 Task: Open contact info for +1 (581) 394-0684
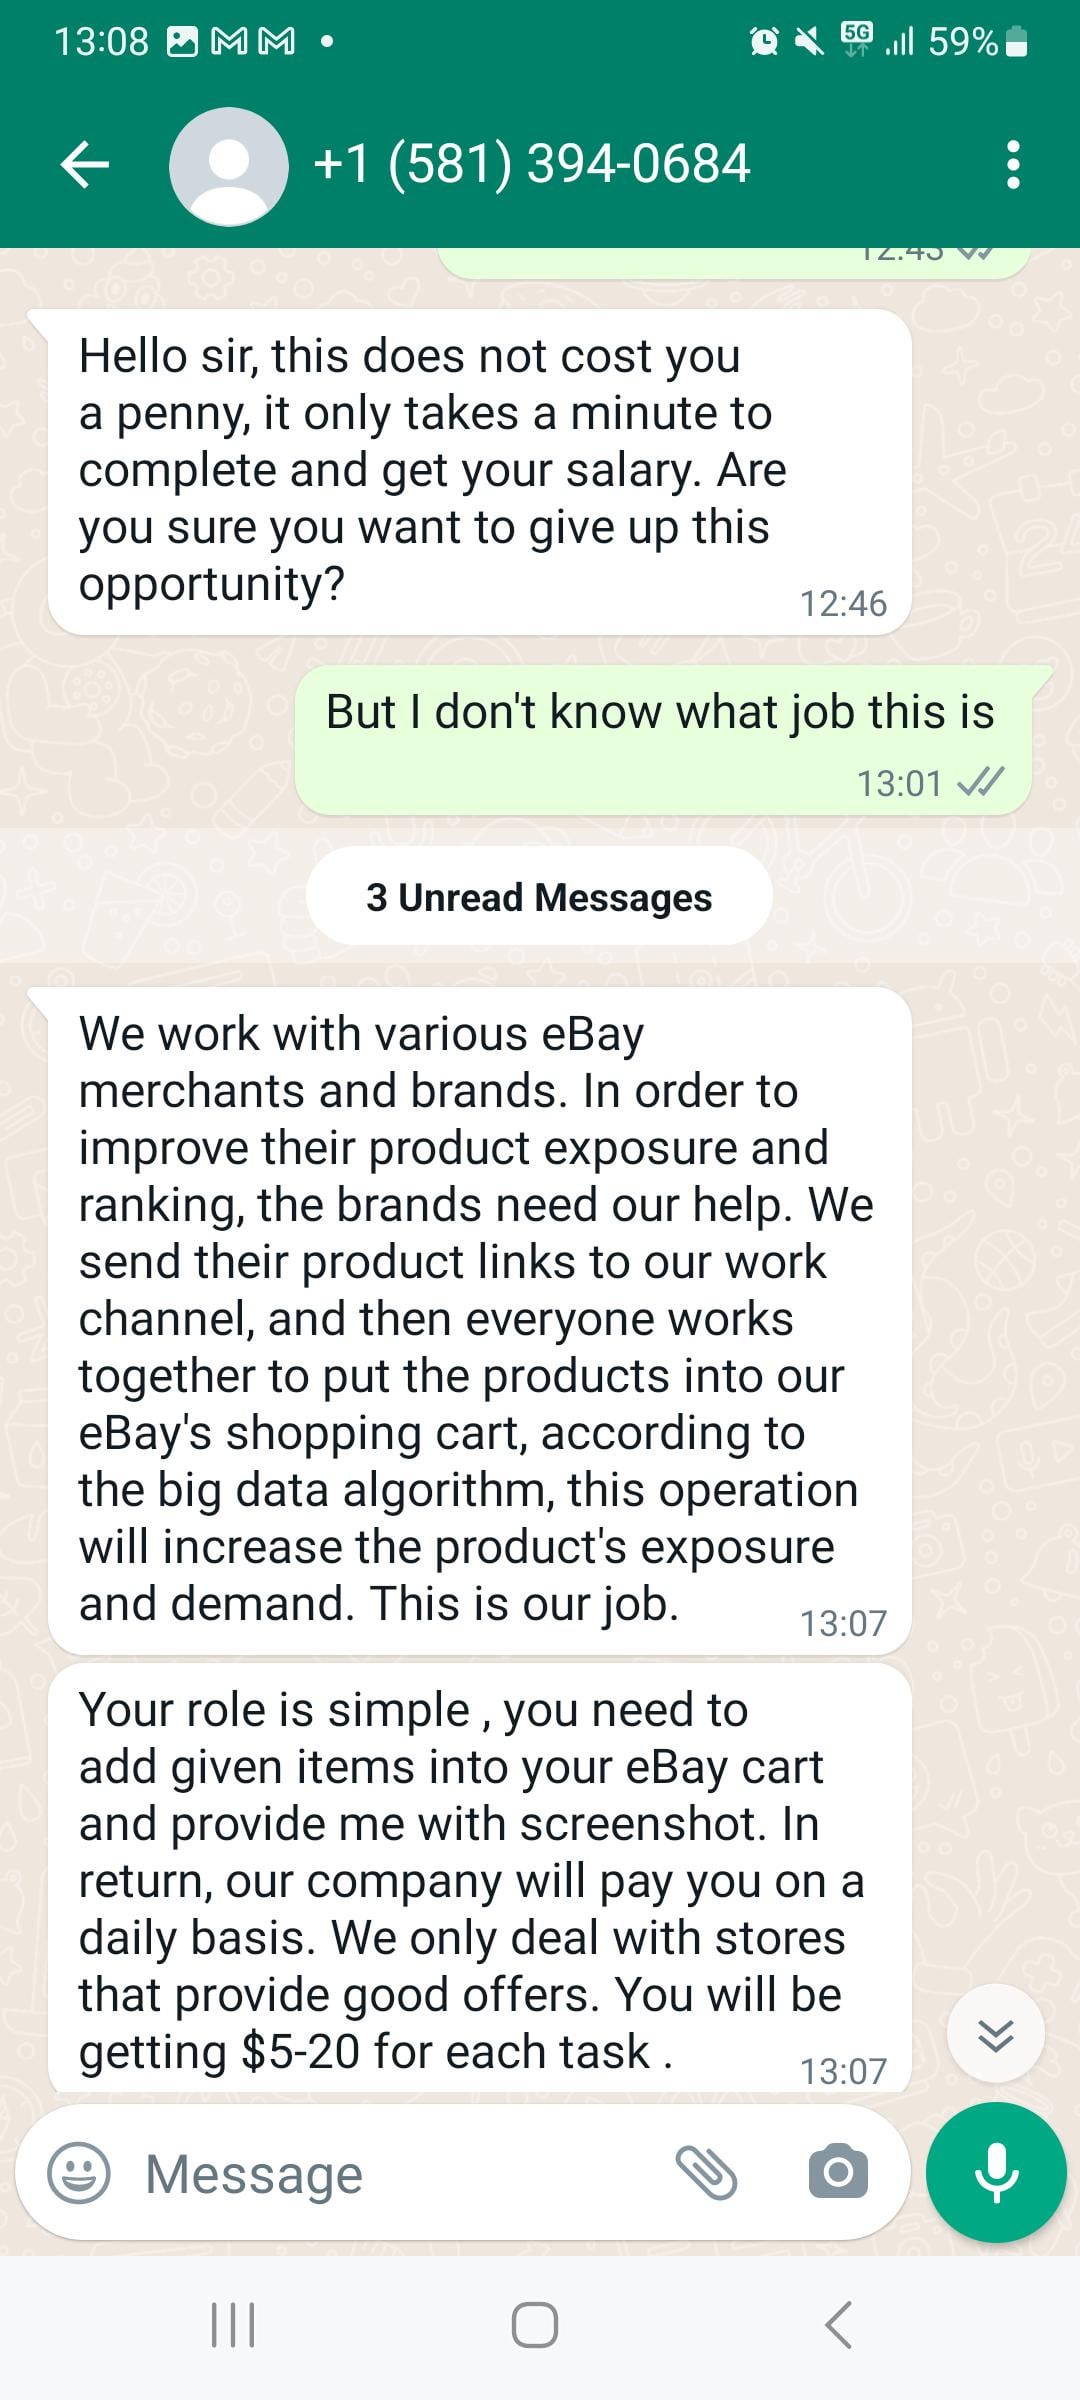point(532,164)
